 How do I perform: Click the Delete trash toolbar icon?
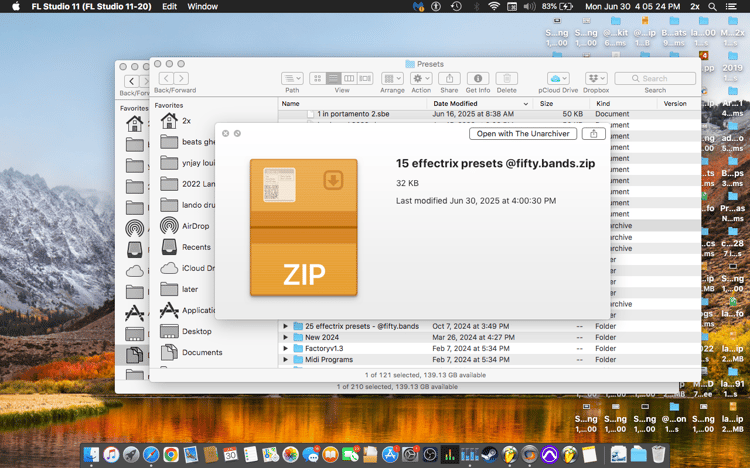click(x=507, y=78)
